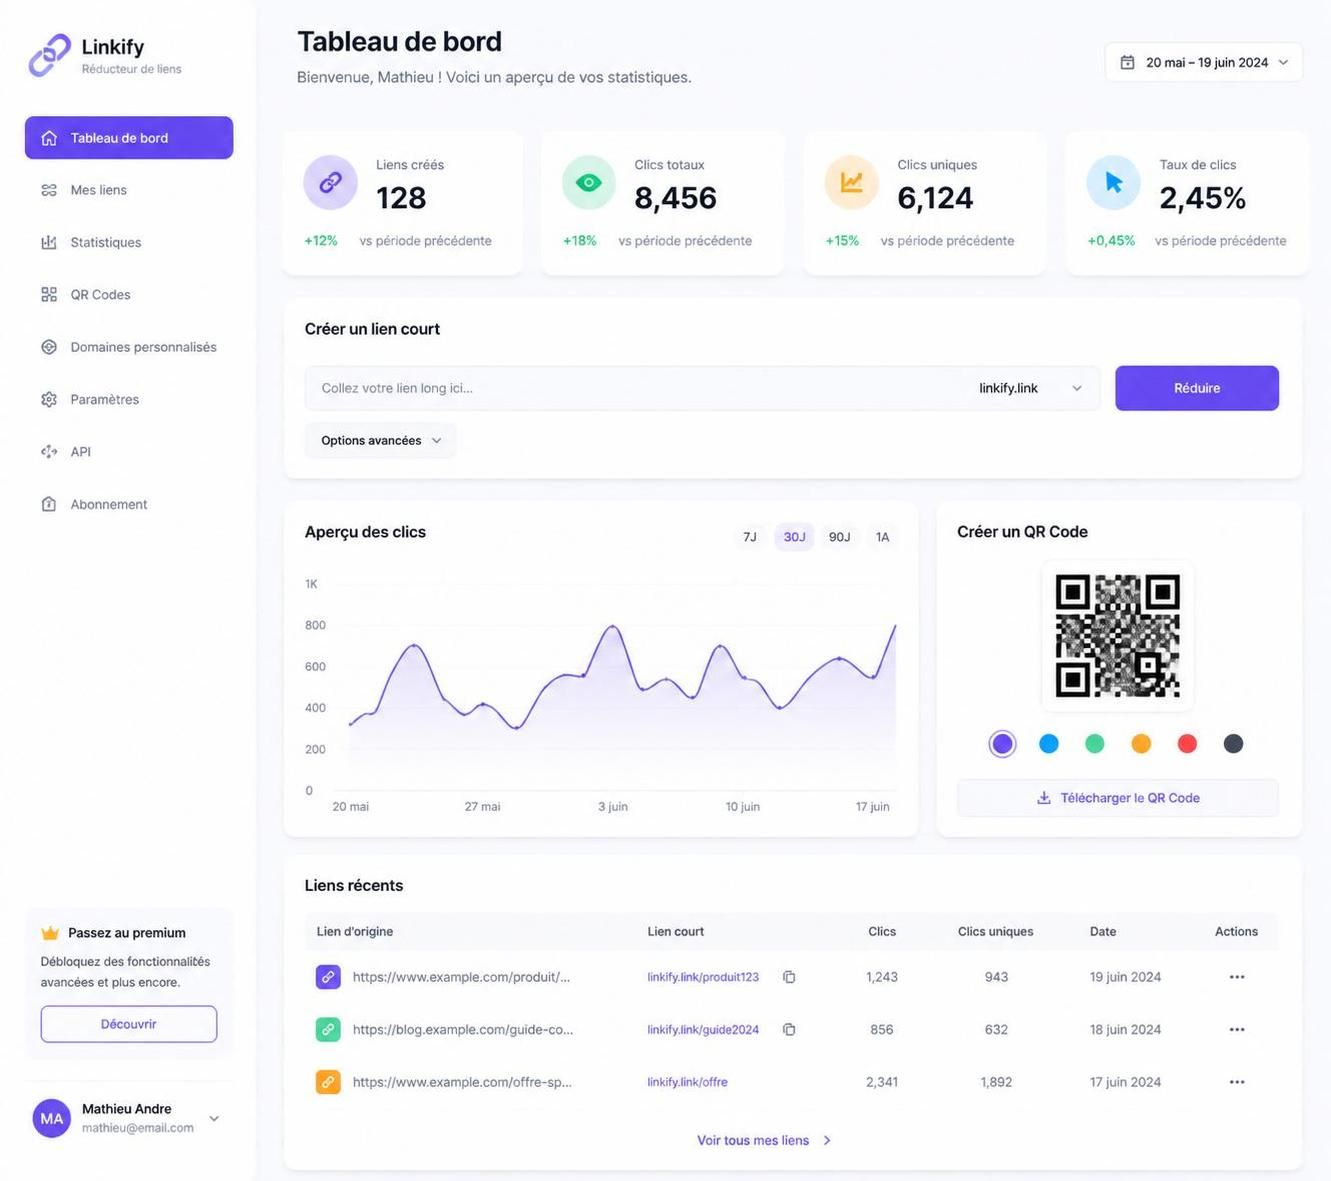Open Voir tous mes liens
The image size is (1331, 1181).
[x=764, y=1140]
